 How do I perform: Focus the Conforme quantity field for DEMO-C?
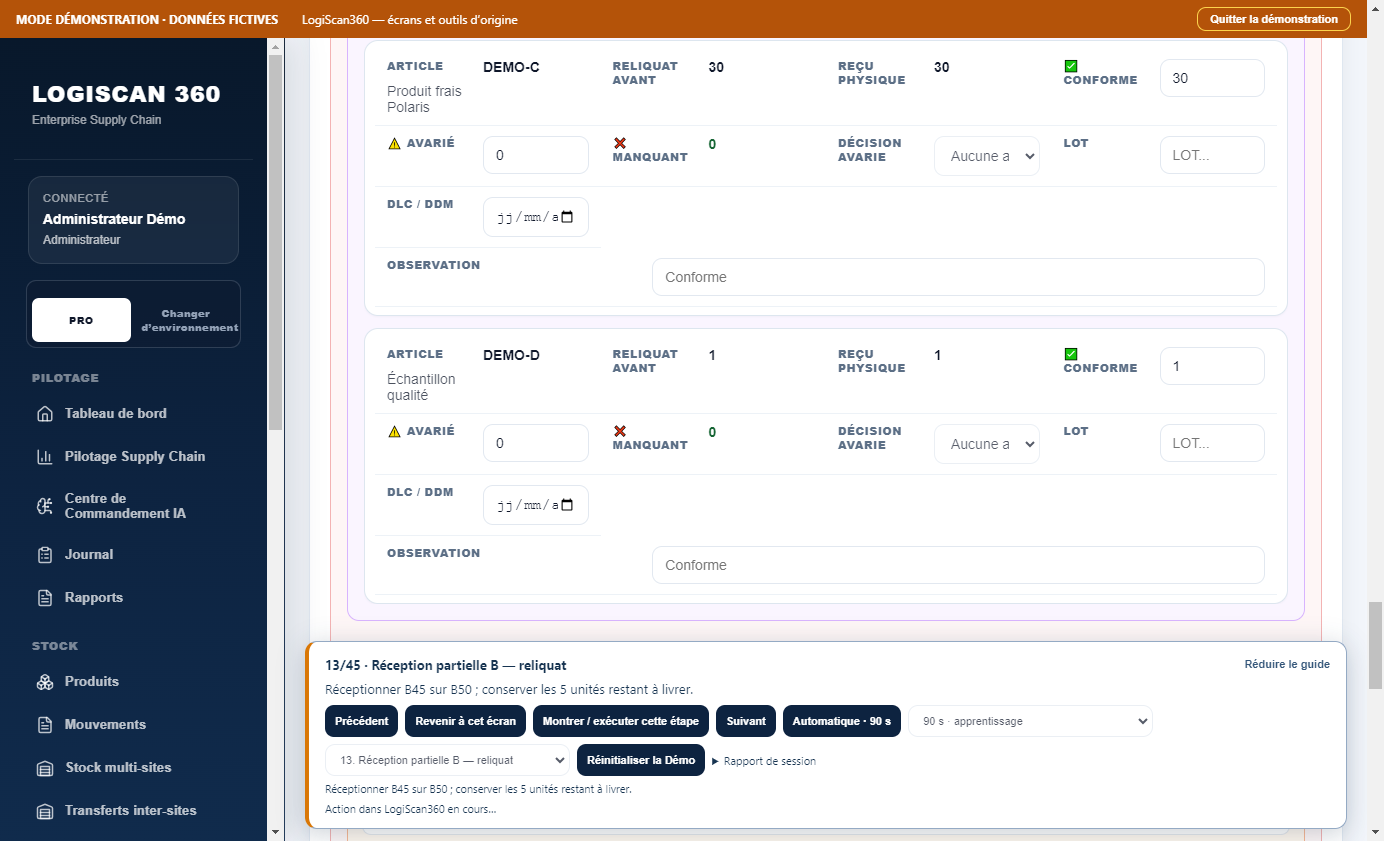(x=1212, y=78)
